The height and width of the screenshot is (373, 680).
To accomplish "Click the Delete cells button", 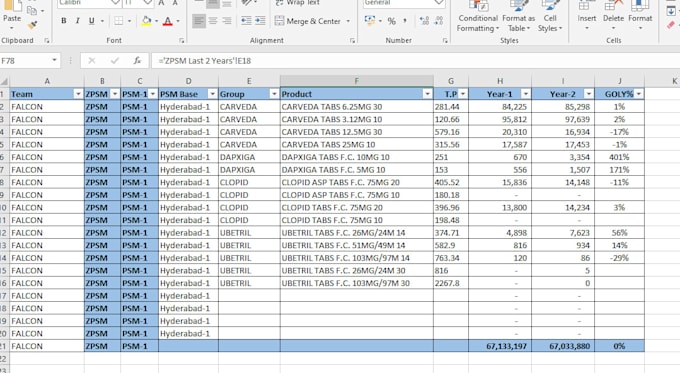I will (x=613, y=16).
